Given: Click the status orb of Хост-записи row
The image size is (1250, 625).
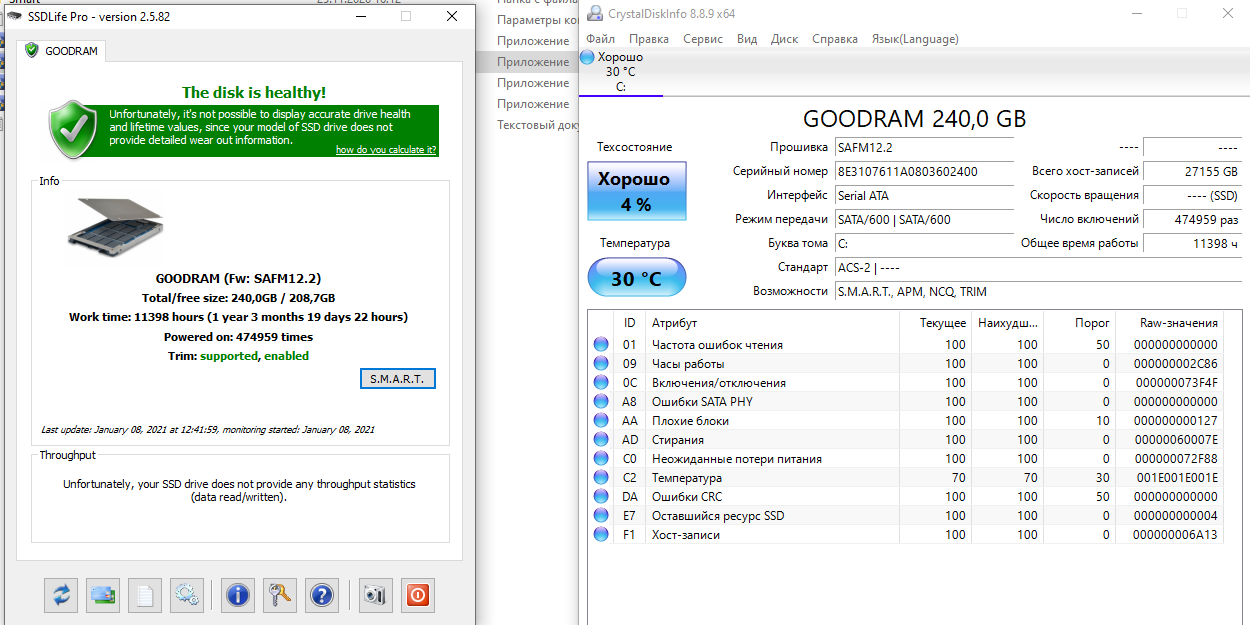Looking at the screenshot, I should coord(601,535).
